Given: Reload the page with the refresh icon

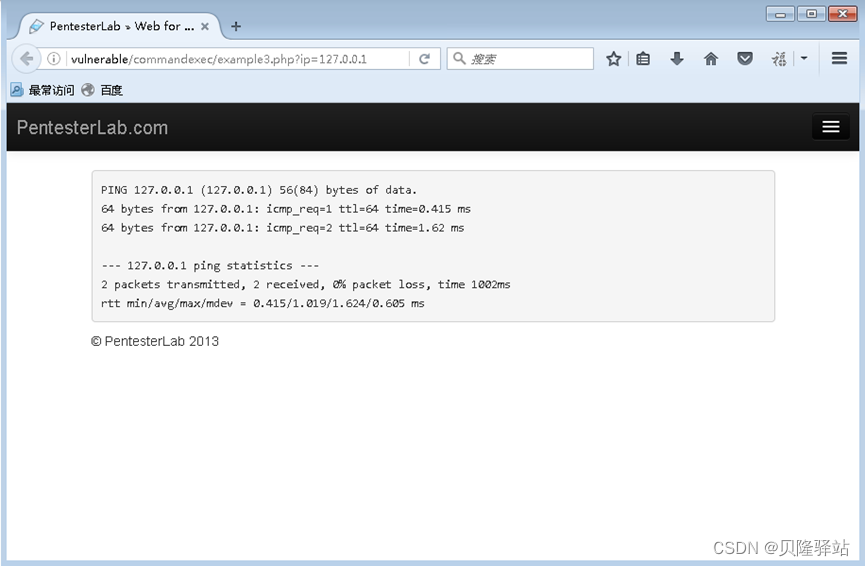Looking at the screenshot, I should [x=424, y=59].
